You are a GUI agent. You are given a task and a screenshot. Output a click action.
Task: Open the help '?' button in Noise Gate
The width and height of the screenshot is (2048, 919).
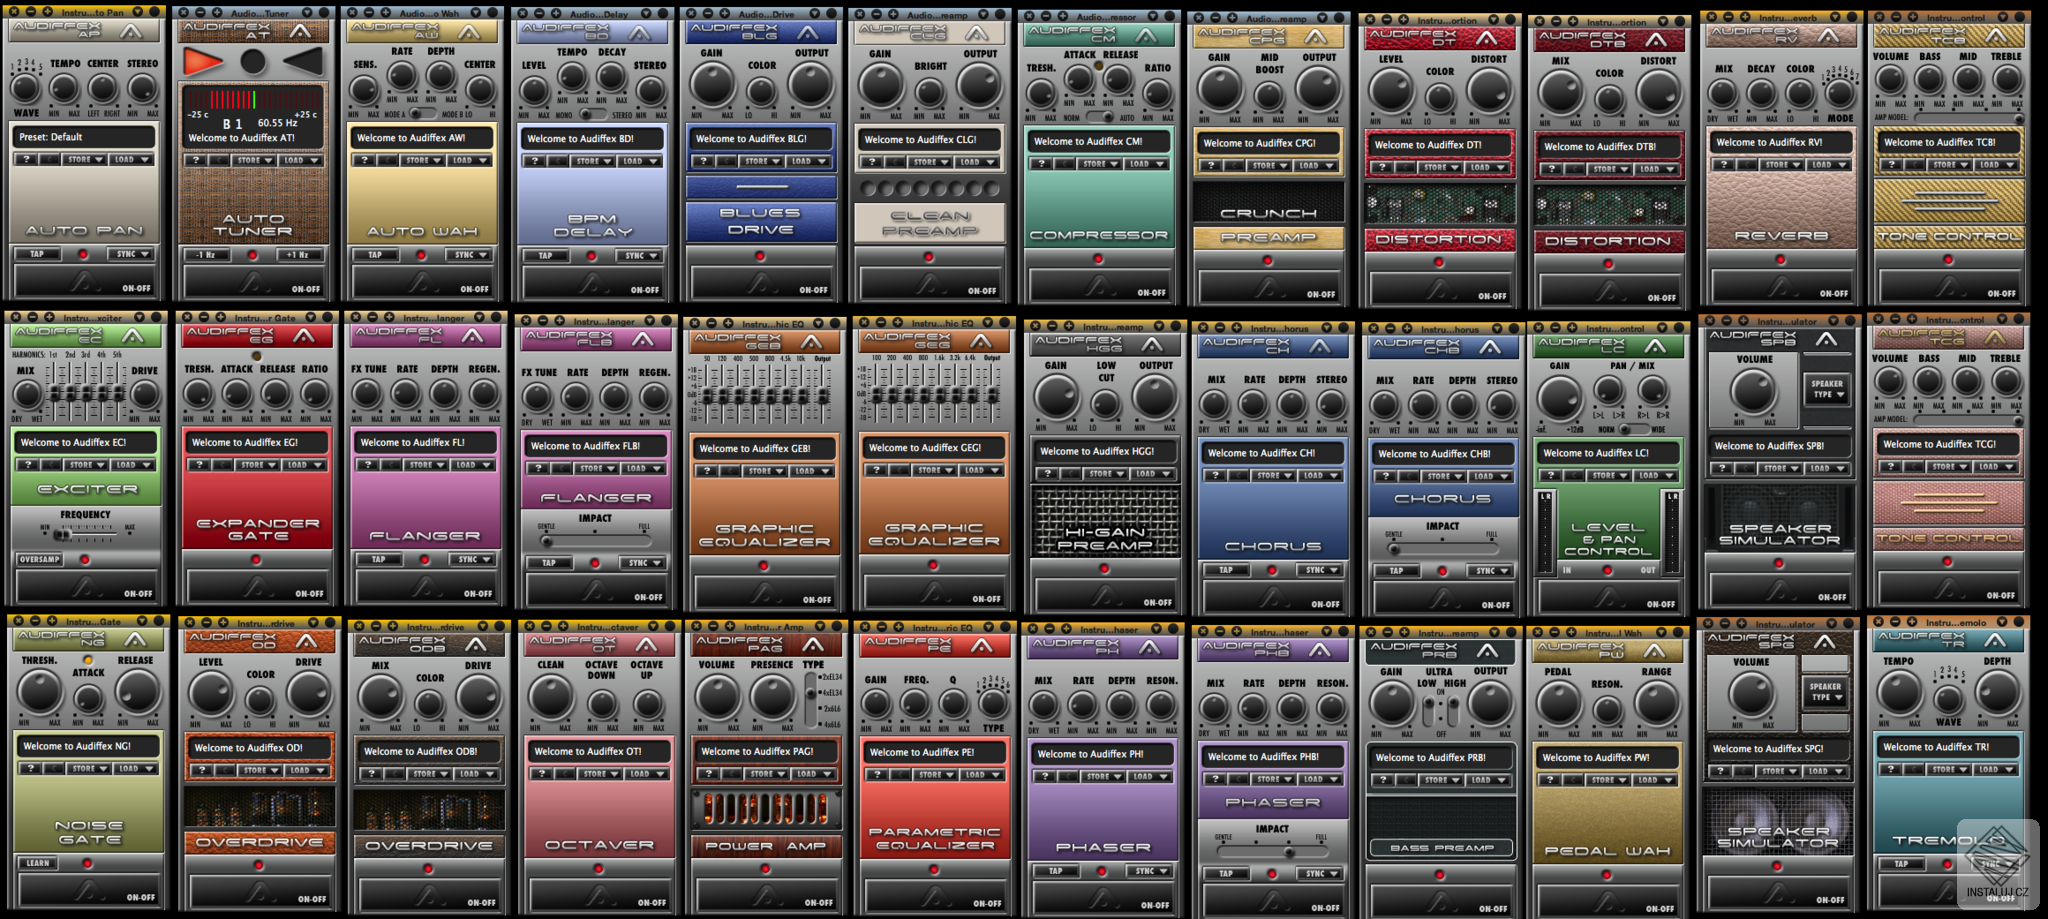click(31, 769)
